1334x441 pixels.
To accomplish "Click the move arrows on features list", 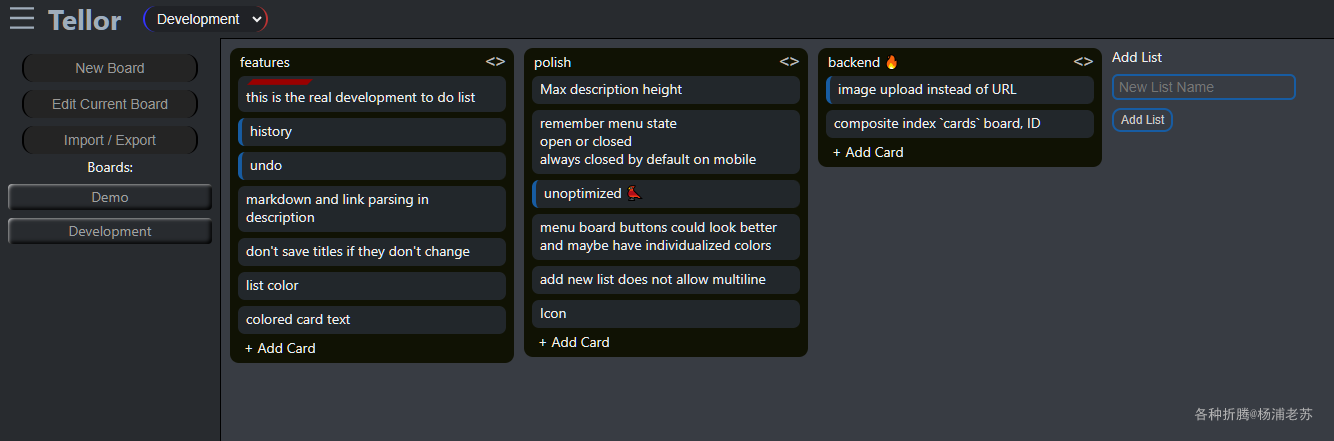I will 495,62.
